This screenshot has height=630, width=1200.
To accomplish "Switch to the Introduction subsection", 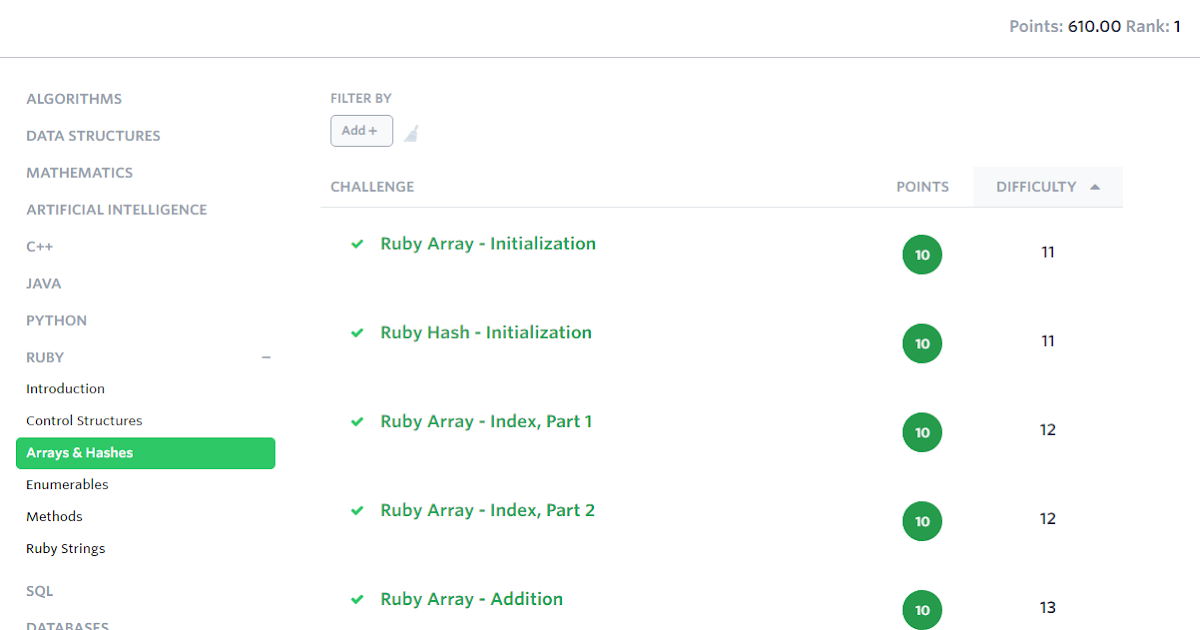I will point(65,388).
